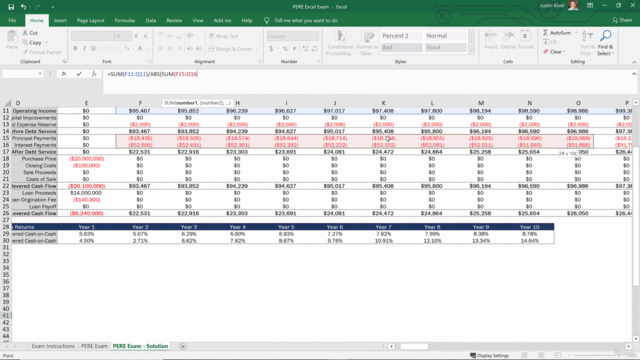The width and height of the screenshot is (640, 360).
Task: Click the Purchase Price ($20,000,000) cell
Action: 86,159
